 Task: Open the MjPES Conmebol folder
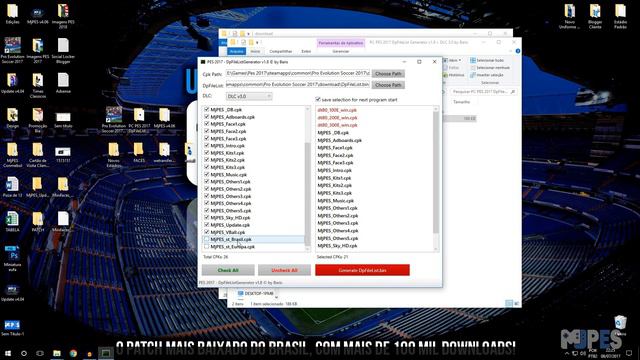pyautogui.click(x=12, y=154)
